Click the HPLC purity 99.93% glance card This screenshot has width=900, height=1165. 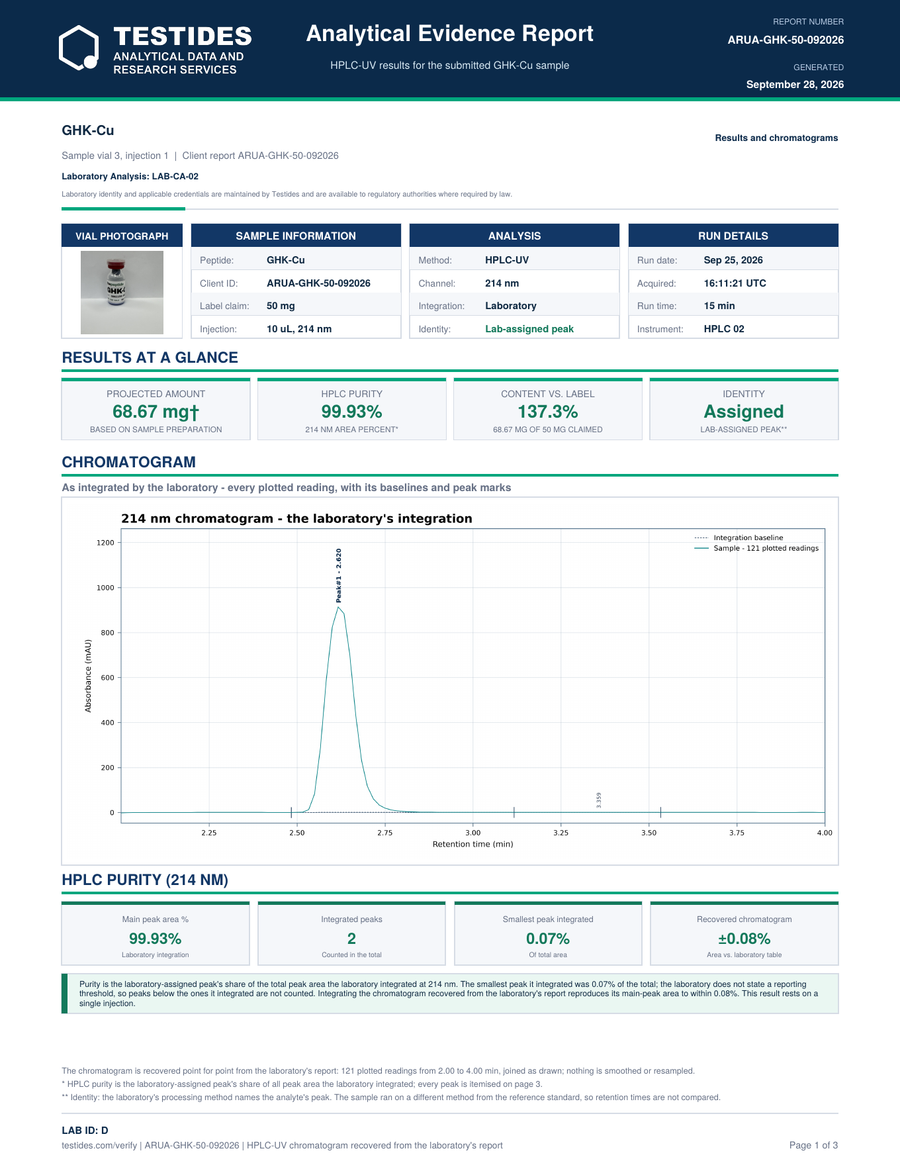click(x=352, y=409)
